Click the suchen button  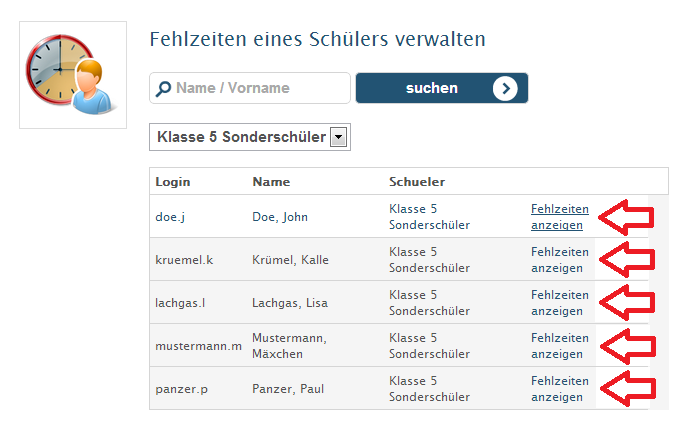tap(442, 88)
